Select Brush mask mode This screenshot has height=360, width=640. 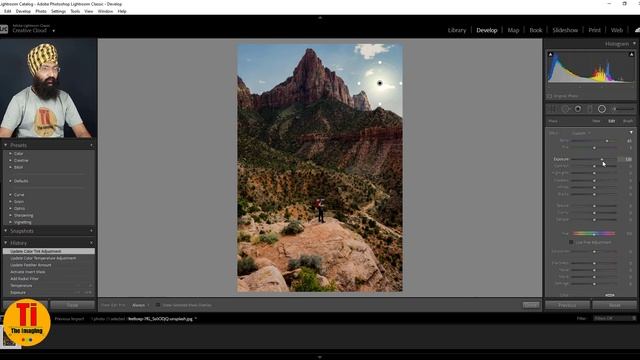click(x=628, y=121)
